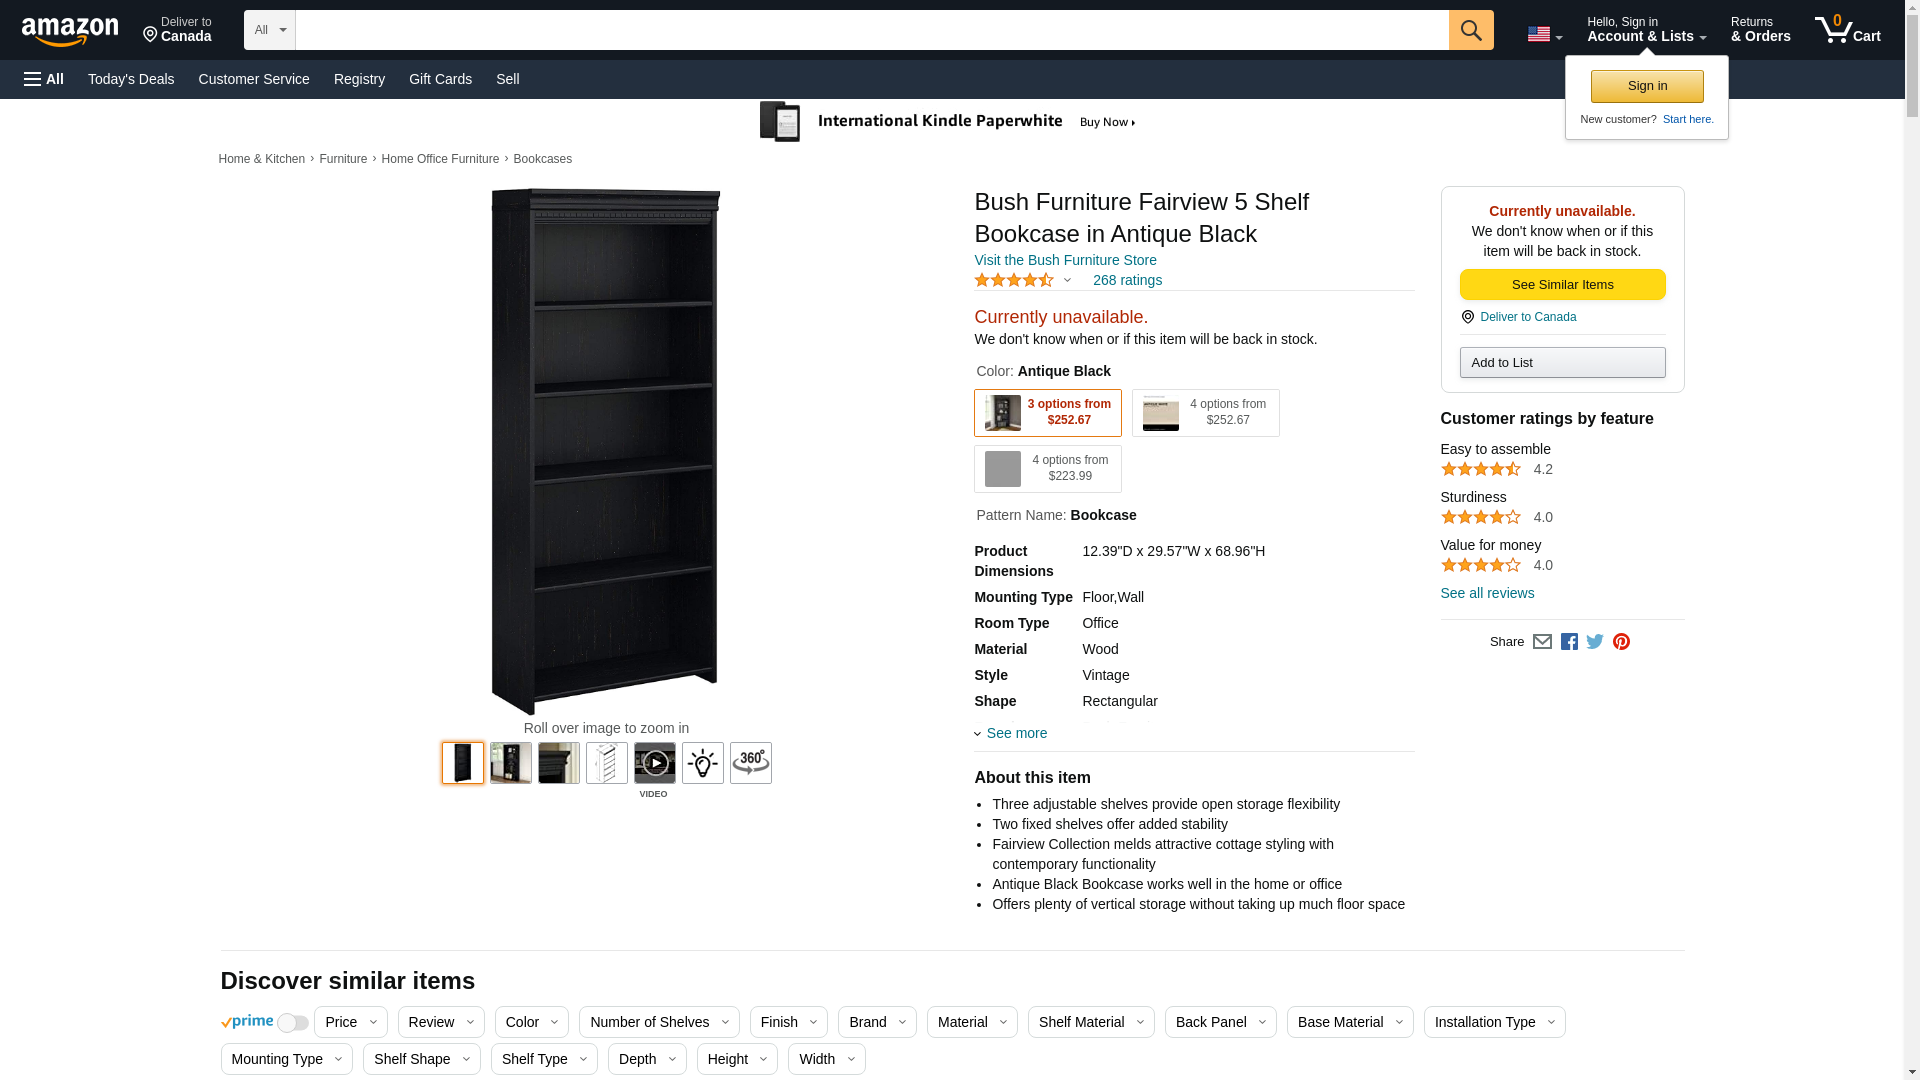Viewport: 1920px width, 1080px height.
Task: Share the bookcase on Twitter
Action: (x=1595, y=642)
